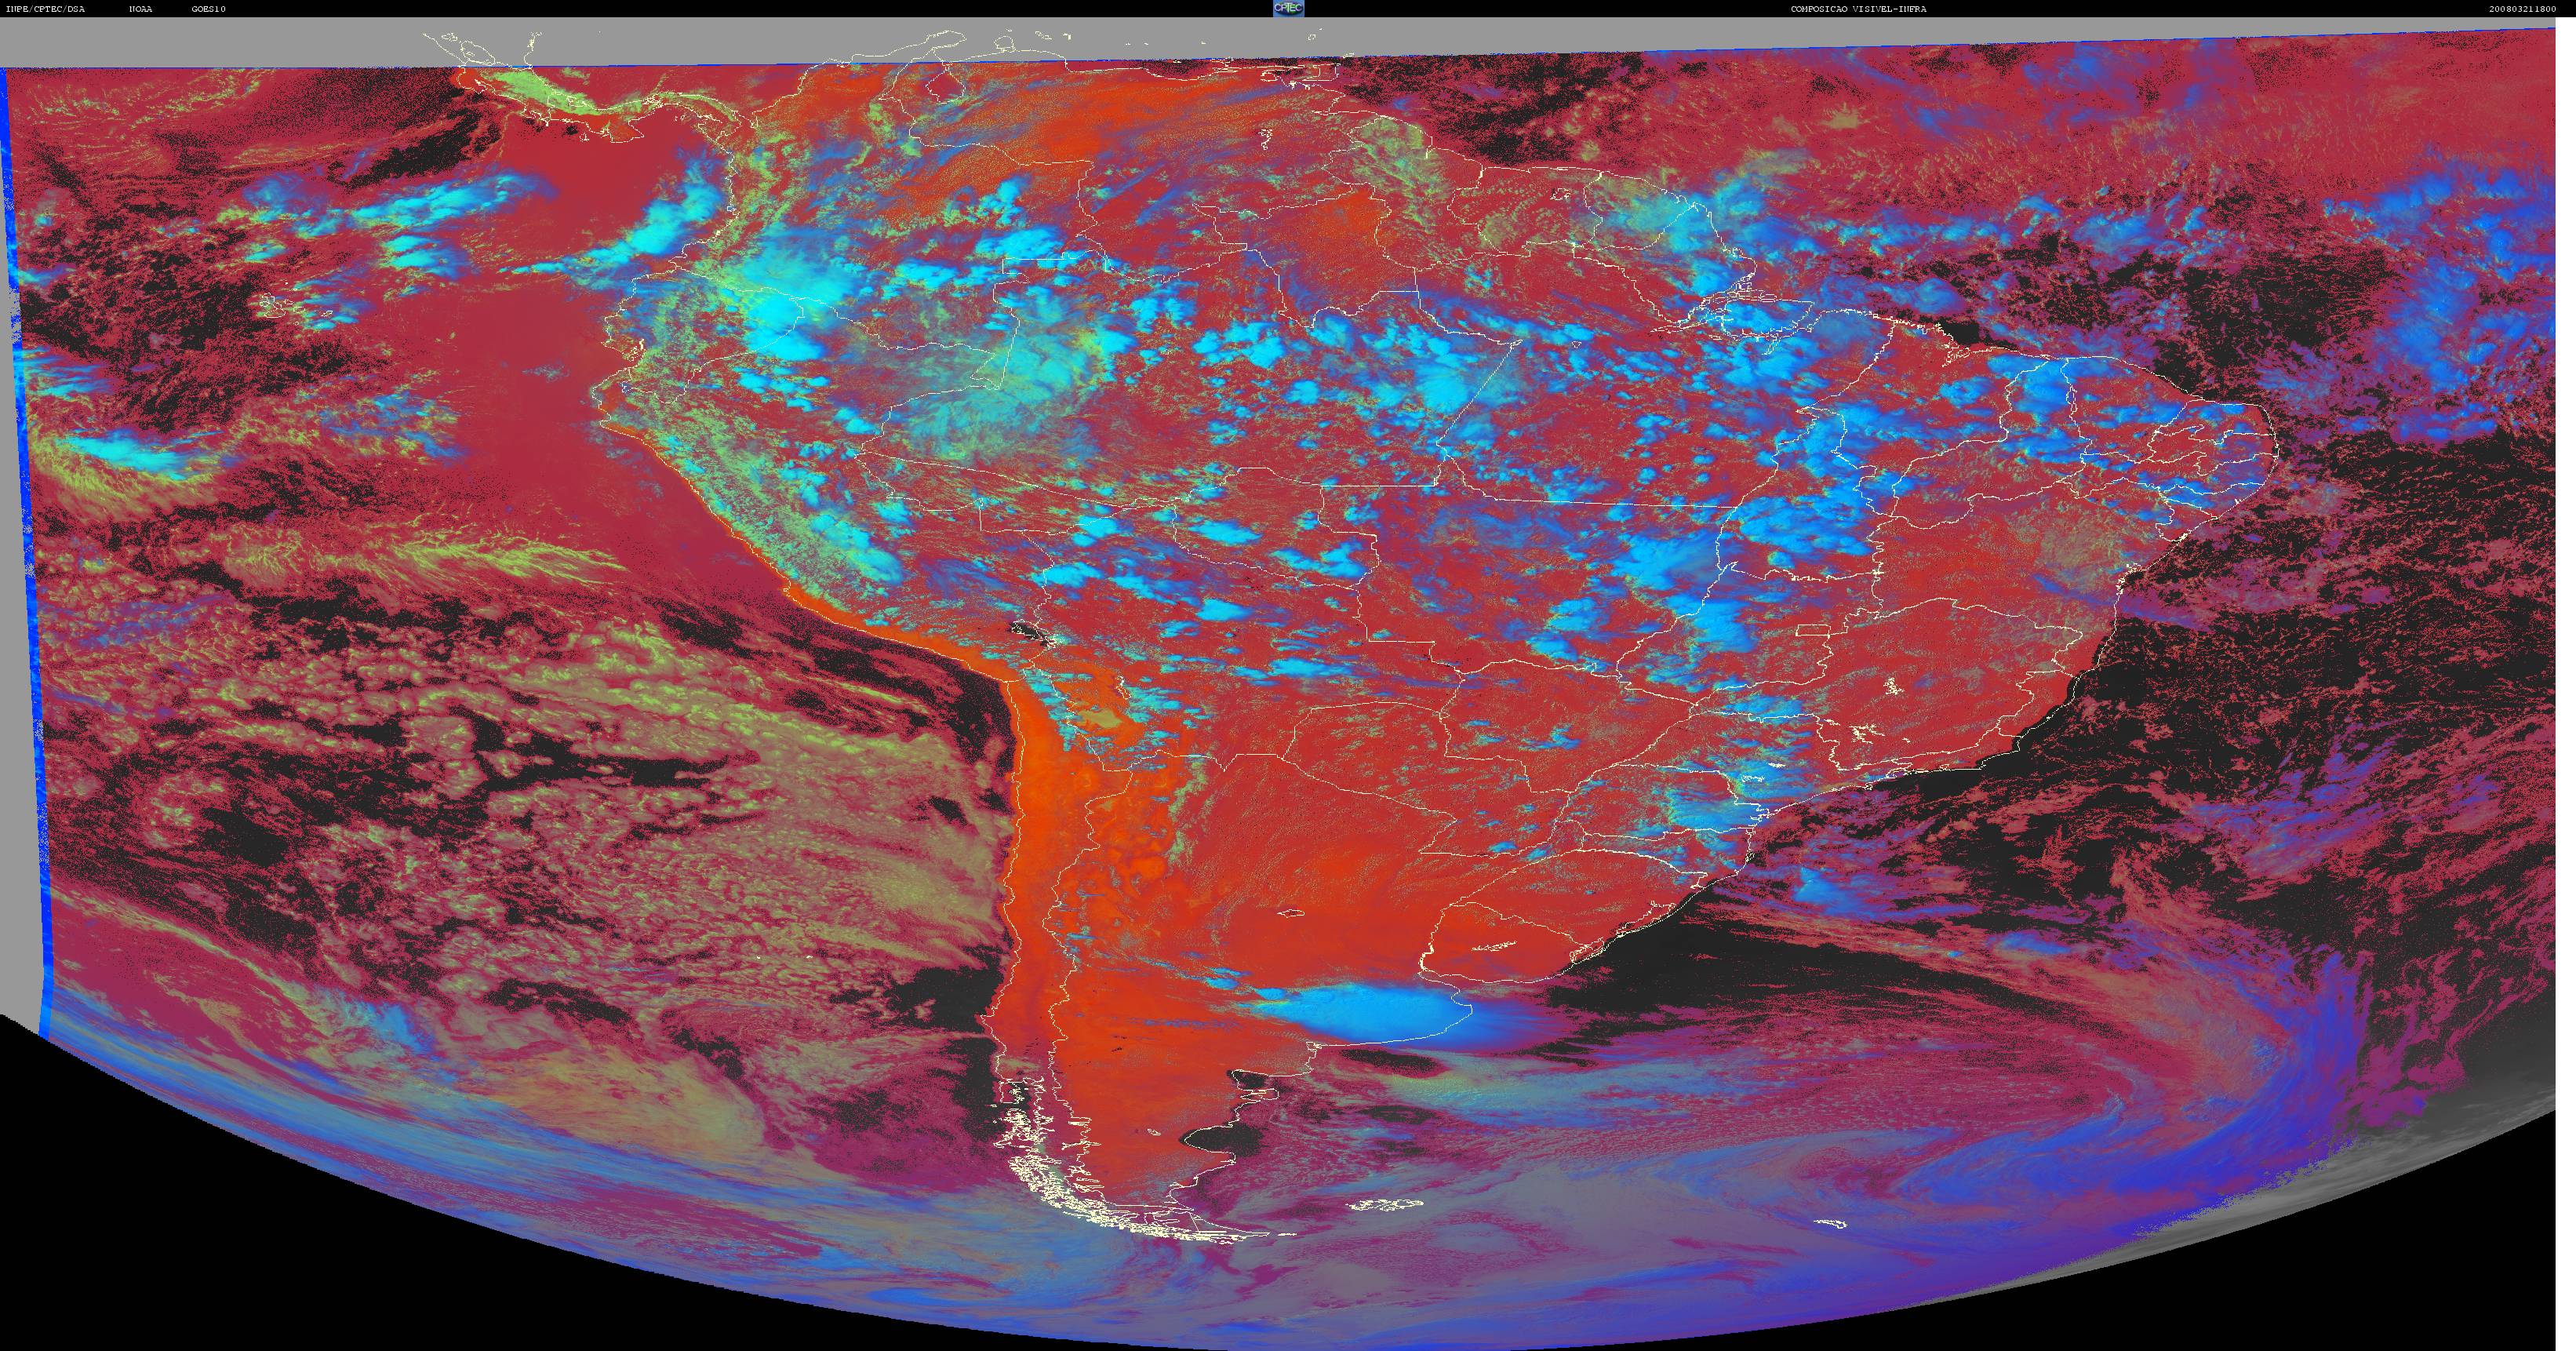Click the GOES10 satellite label
The image size is (2576, 1351).
[209, 9]
